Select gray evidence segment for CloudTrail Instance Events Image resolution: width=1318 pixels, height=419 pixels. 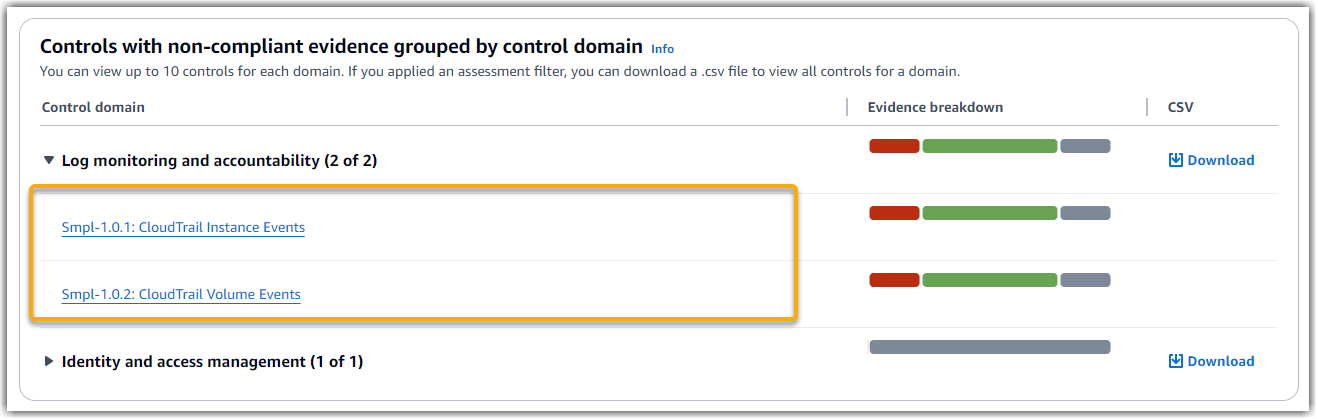(x=1085, y=213)
